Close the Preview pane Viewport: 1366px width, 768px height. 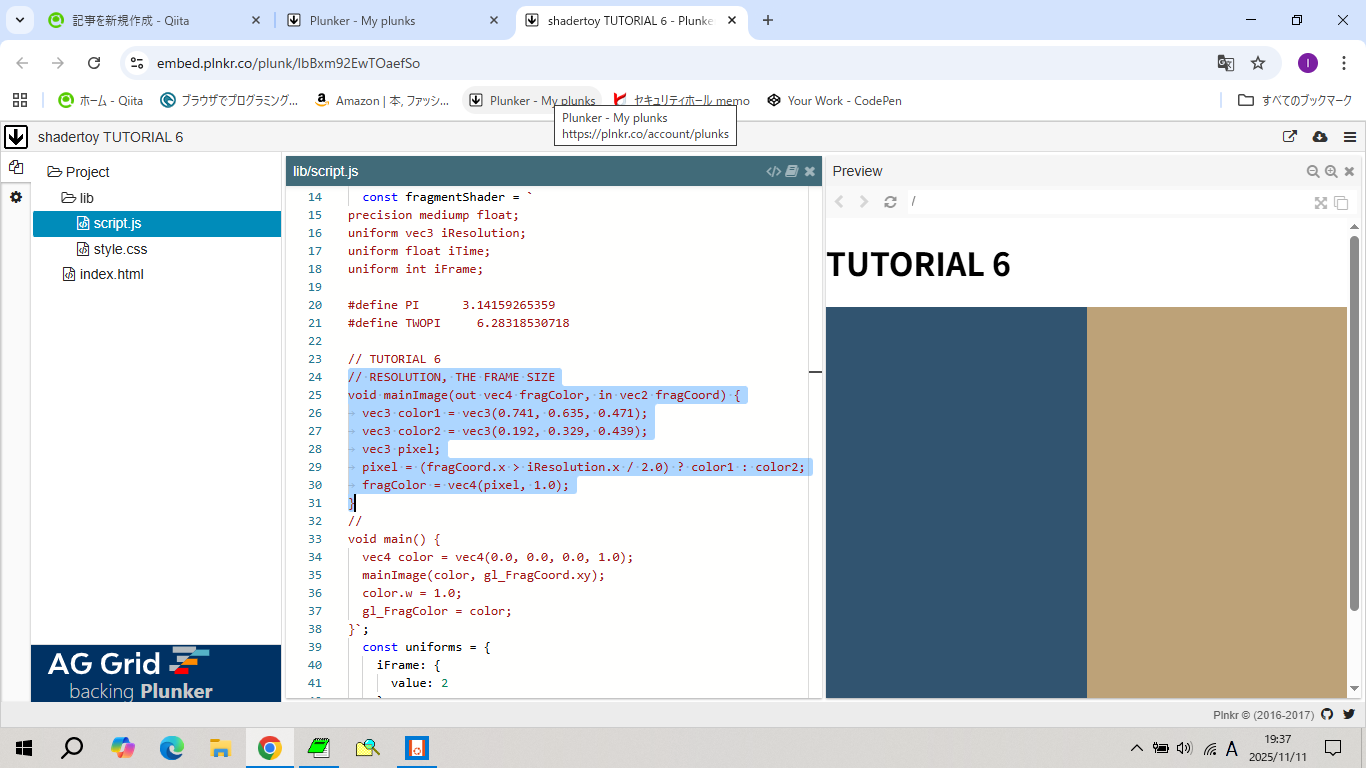coord(1349,171)
